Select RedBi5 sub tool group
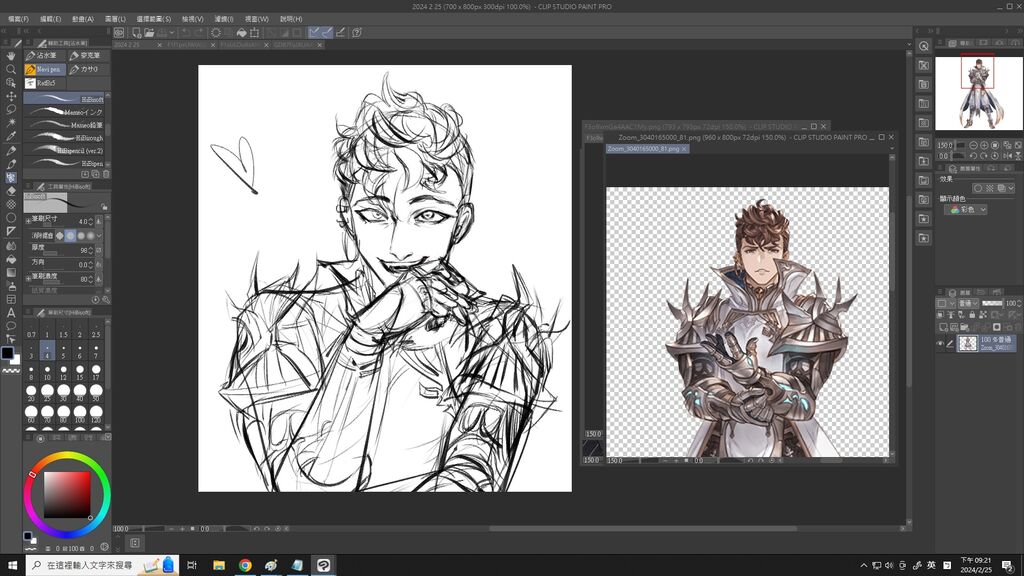 (44, 83)
